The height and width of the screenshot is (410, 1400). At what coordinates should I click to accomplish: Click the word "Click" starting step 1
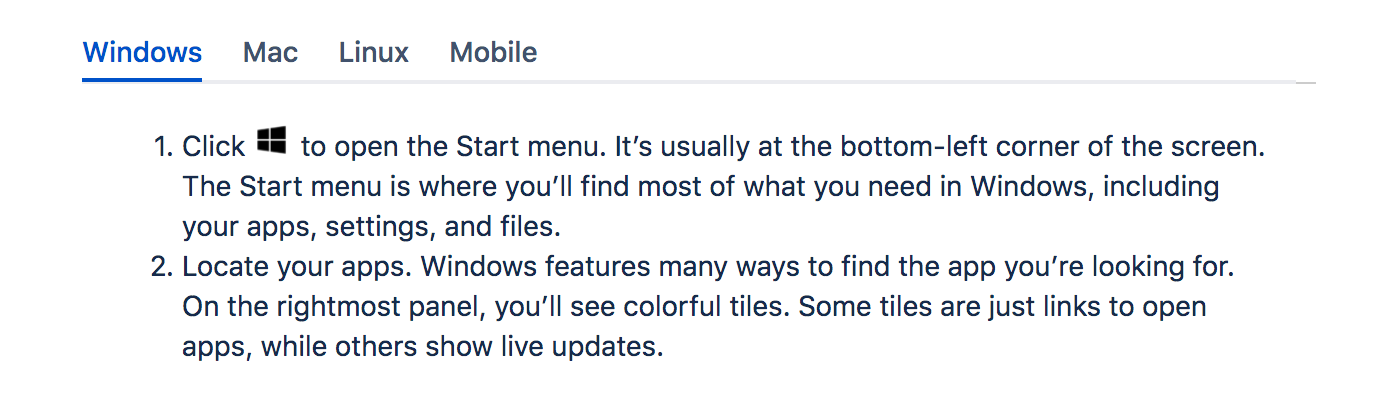[x=213, y=147]
